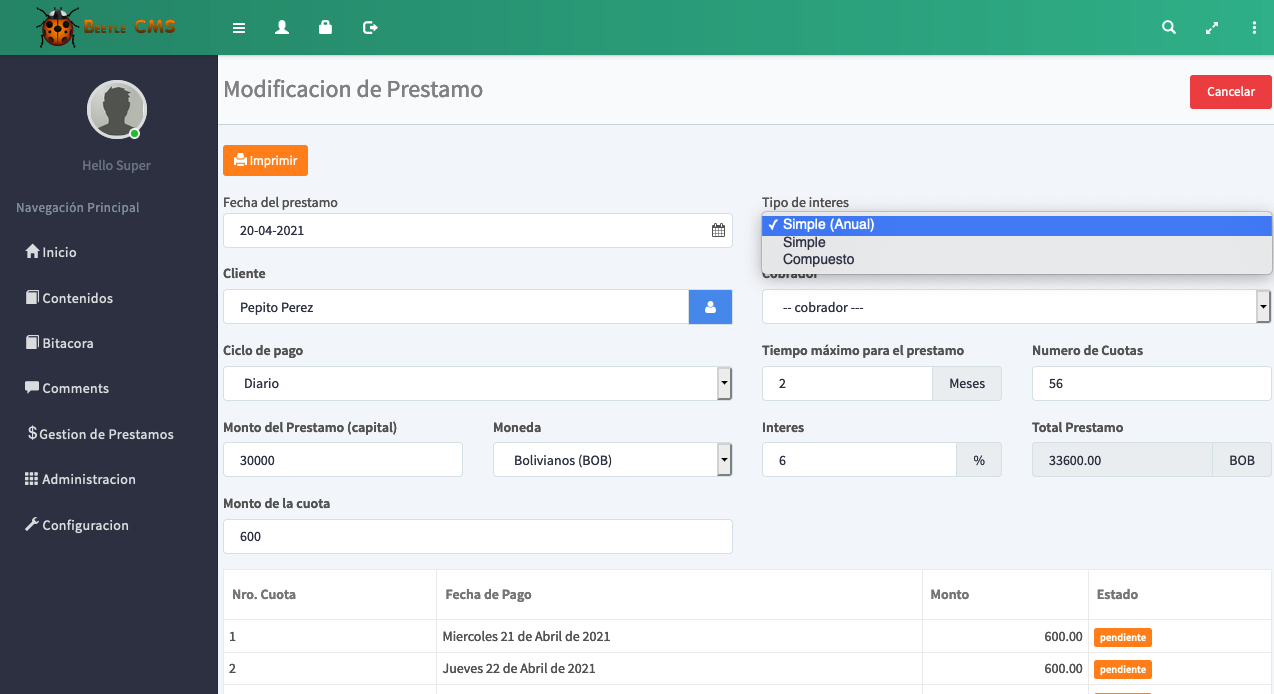This screenshot has width=1274, height=694.
Task: Click the Monto de la cuota field
Action: click(x=477, y=537)
